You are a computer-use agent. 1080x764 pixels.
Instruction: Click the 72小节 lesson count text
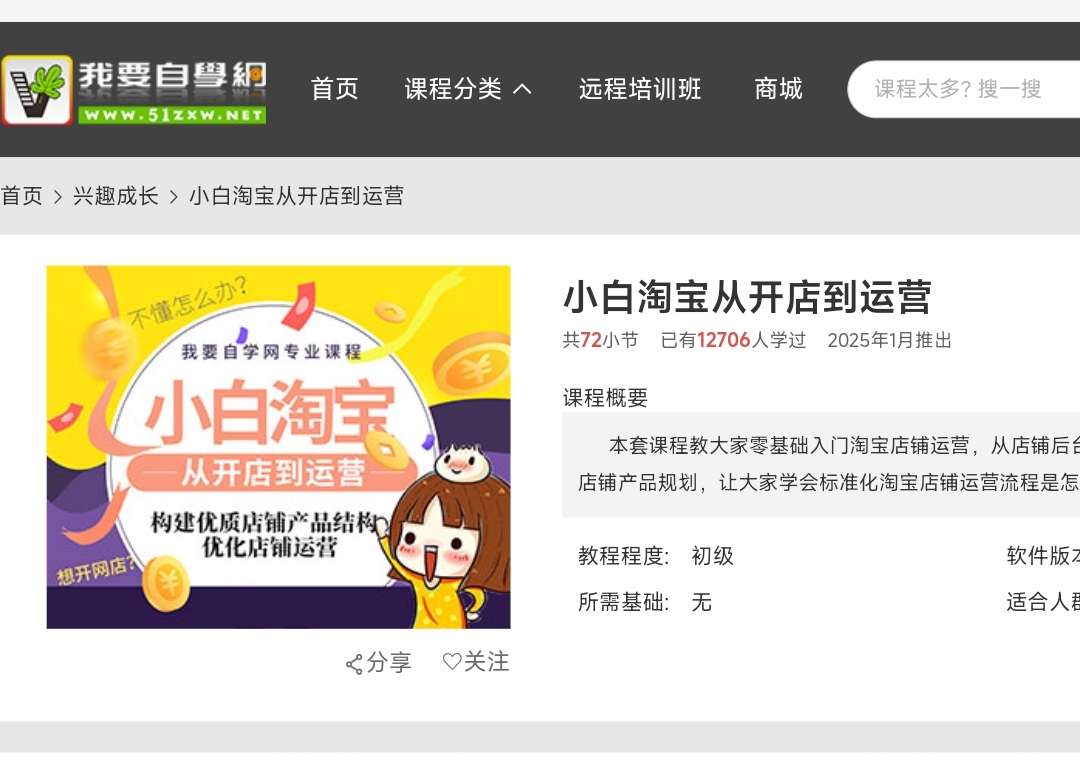pyautogui.click(x=609, y=340)
